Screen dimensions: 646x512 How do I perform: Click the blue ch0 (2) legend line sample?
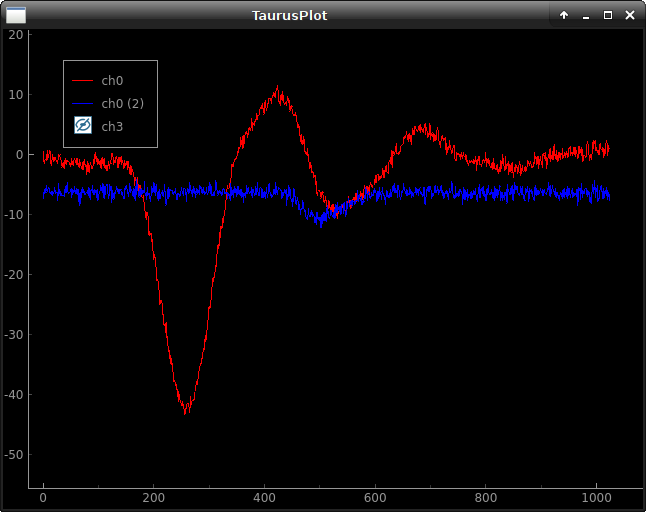coord(83,103)
